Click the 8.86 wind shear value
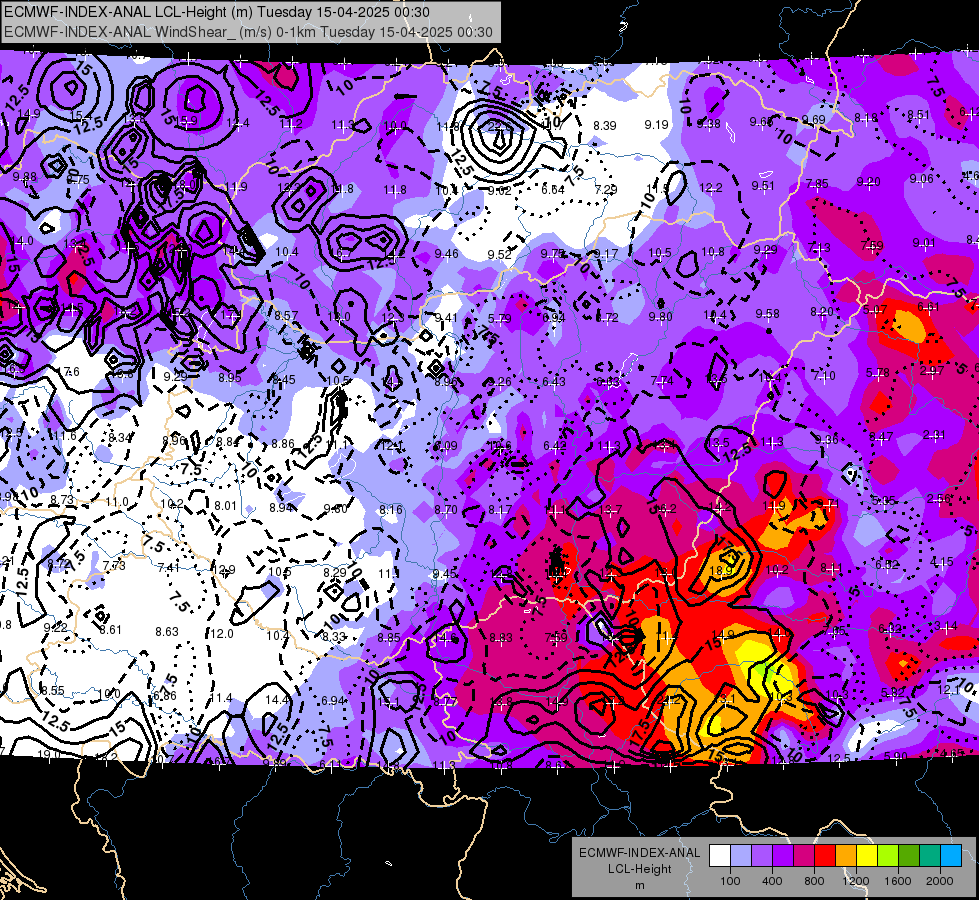 (283, 444)
